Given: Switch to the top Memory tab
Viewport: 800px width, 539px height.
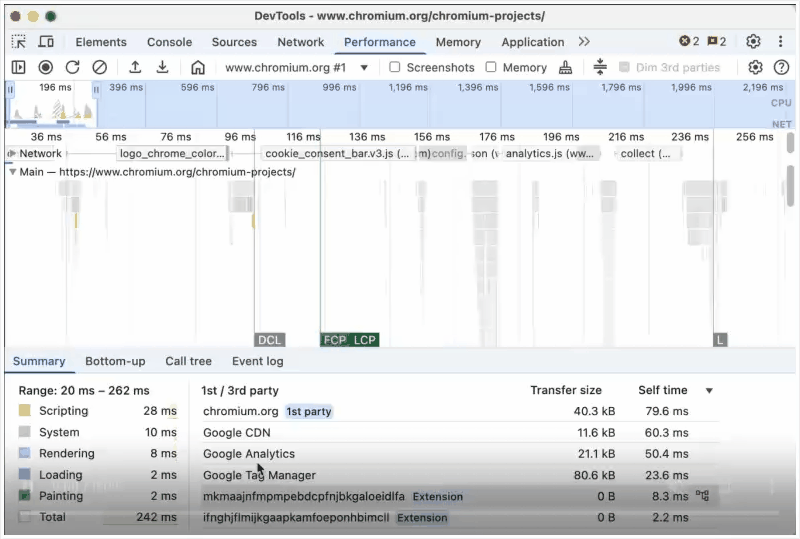Looking at the screenshot, I should 458,42.
